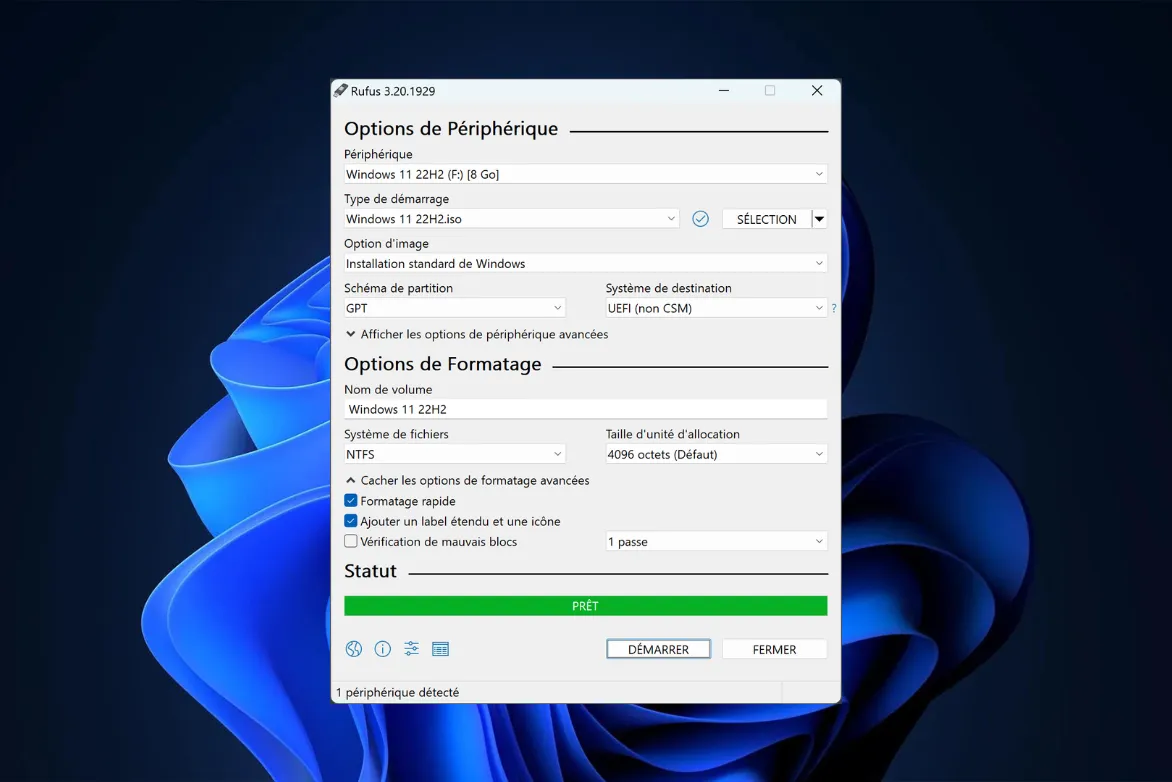Open the Taille d'unité d'allocation dropdown
The width and height of the screenshot is (1172, 782).
(x=716, y=454)
